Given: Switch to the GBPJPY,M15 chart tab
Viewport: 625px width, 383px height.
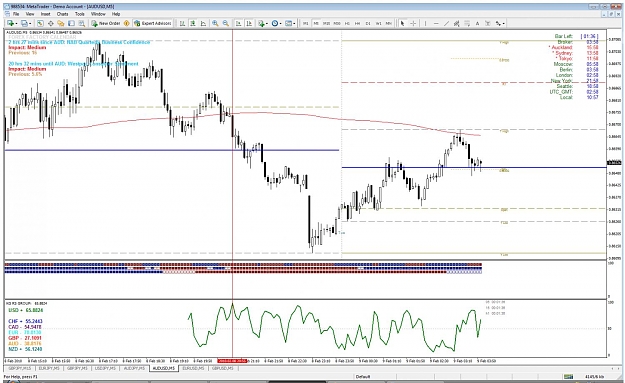Looking at the screenshot, I should (20, 368).
